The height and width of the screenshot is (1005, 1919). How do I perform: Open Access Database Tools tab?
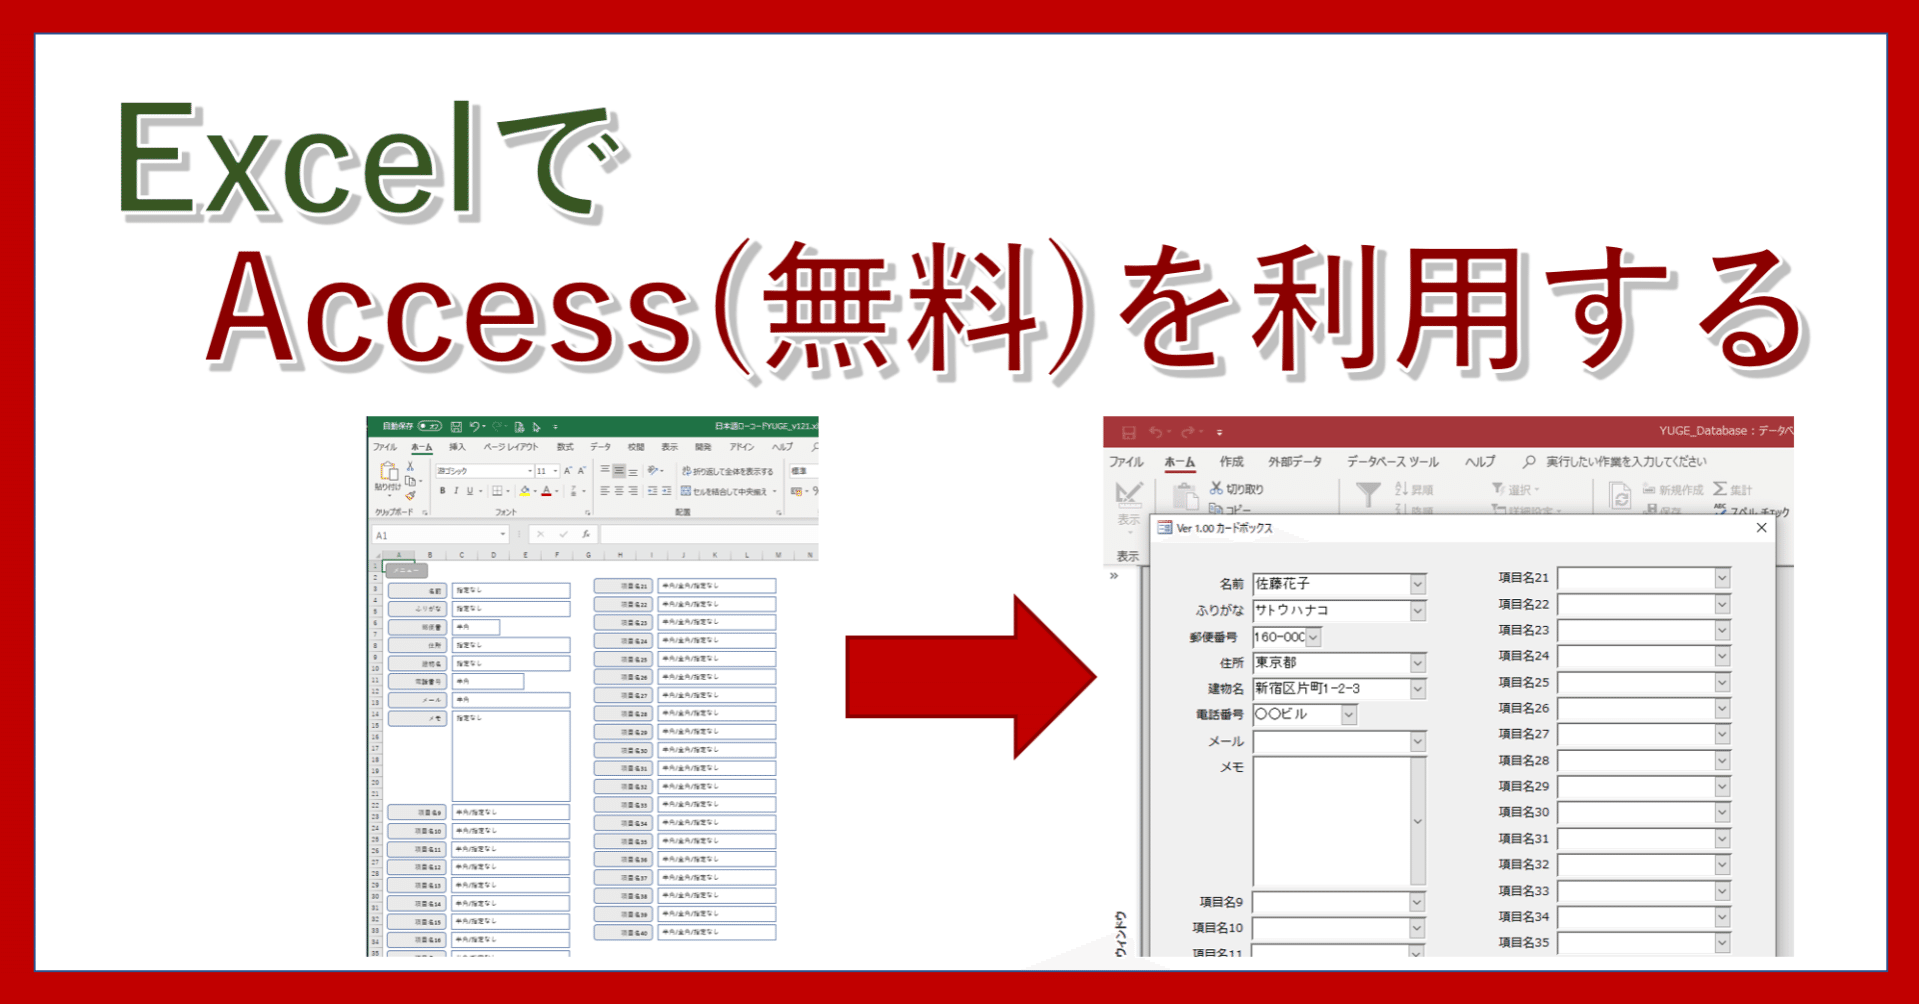tap(1393, 461)
